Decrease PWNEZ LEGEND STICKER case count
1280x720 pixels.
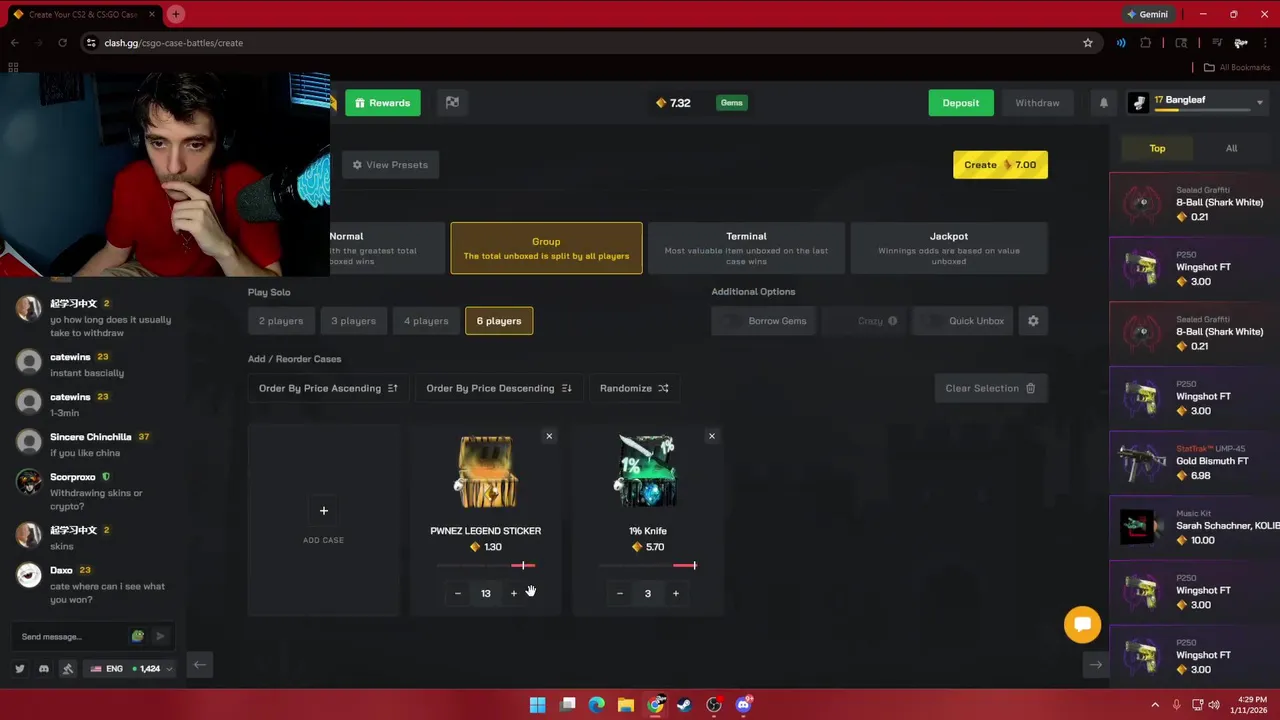pyautogui.click(x=458, y=594)
